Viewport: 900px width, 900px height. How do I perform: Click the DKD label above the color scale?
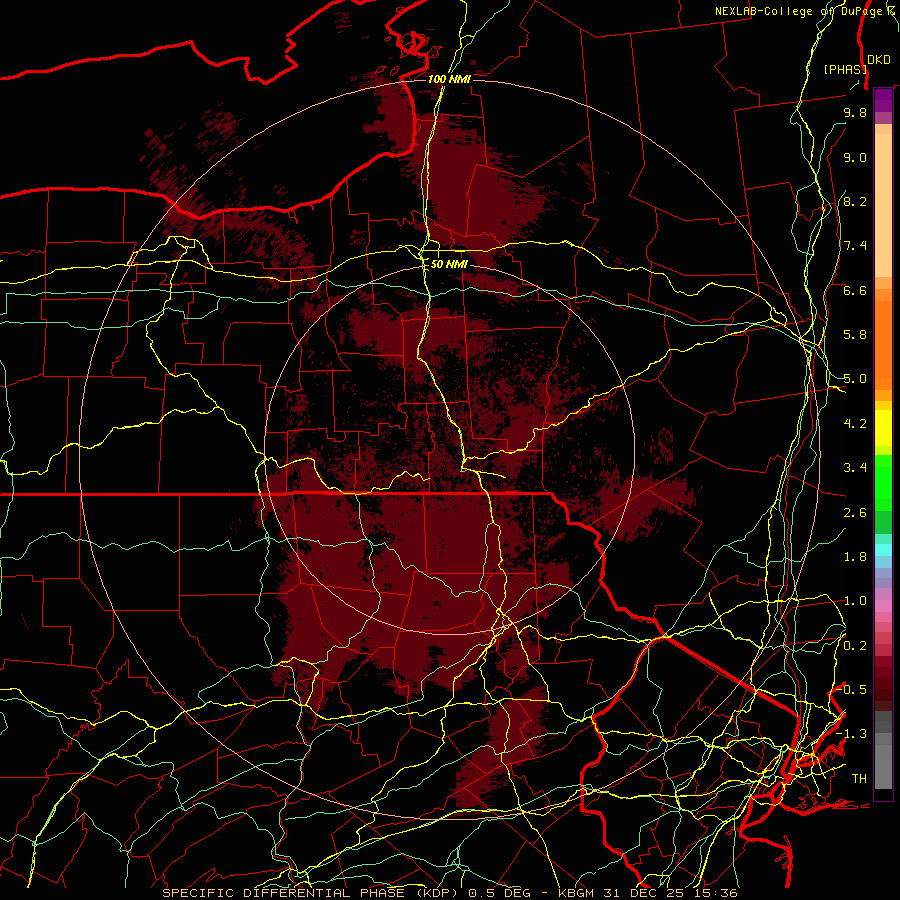click(878, 60)
